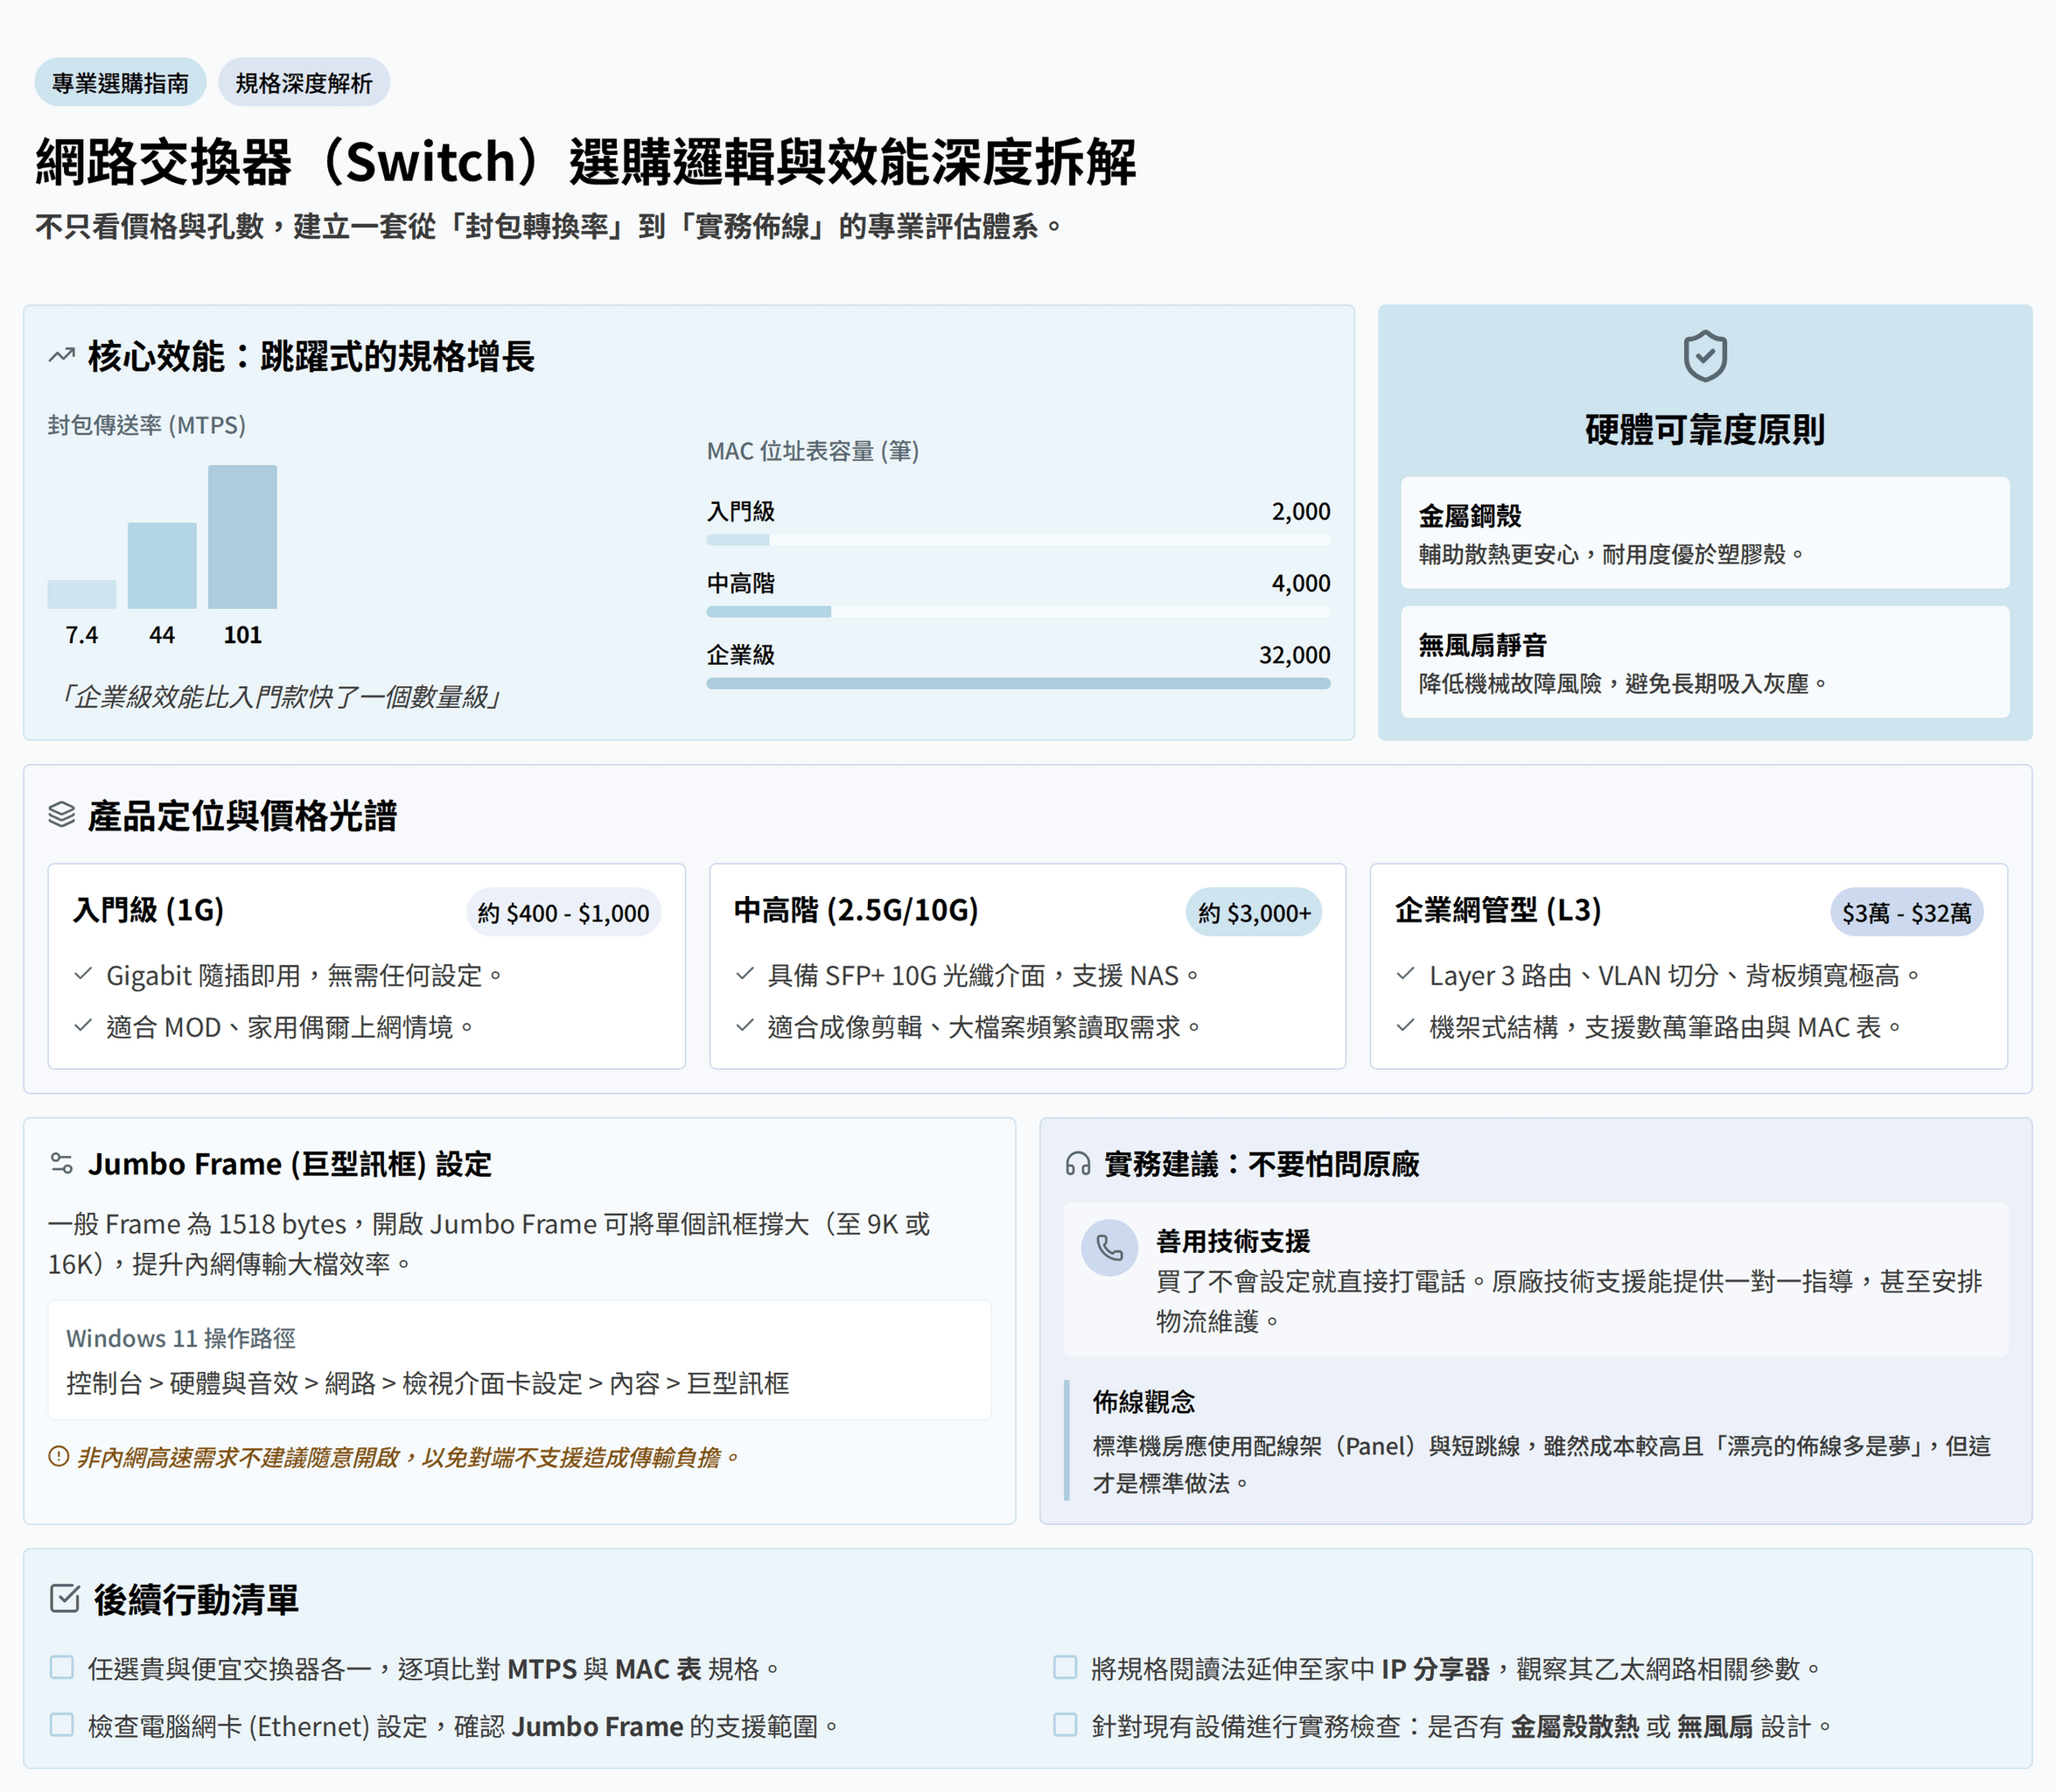Click the checklist icon beside 後續行動清單
The width and height of the screenshot is (2056, 1792).
pos(64,1598)
